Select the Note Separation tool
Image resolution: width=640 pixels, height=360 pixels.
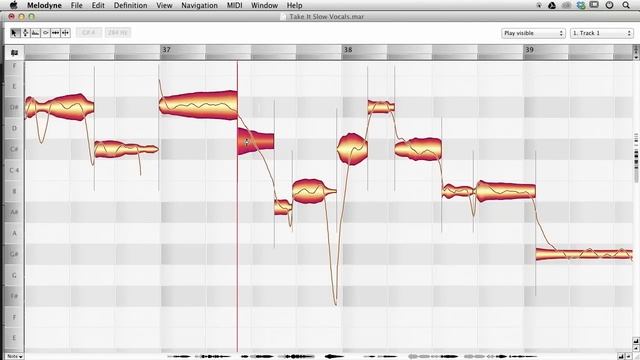click(x=65, y=33)
